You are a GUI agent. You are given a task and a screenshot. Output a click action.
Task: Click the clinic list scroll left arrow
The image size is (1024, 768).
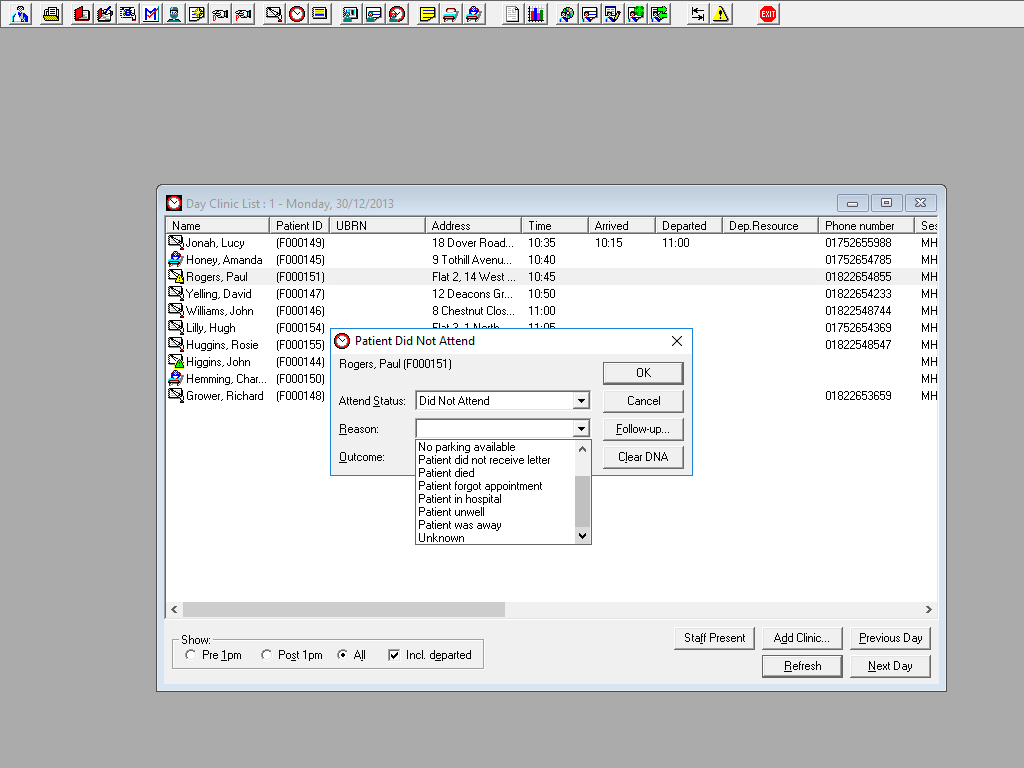pos(174,609)
